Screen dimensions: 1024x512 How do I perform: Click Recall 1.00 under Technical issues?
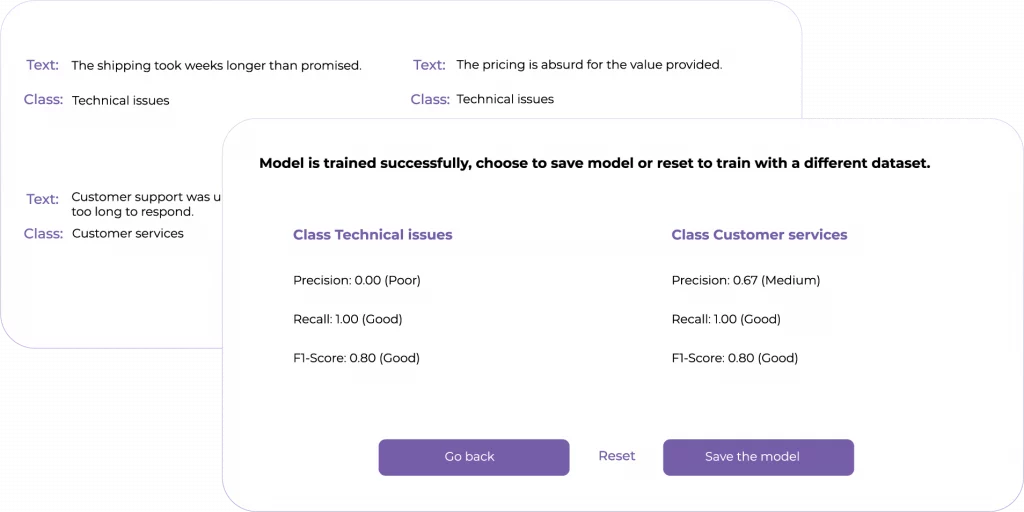(347, 319)
